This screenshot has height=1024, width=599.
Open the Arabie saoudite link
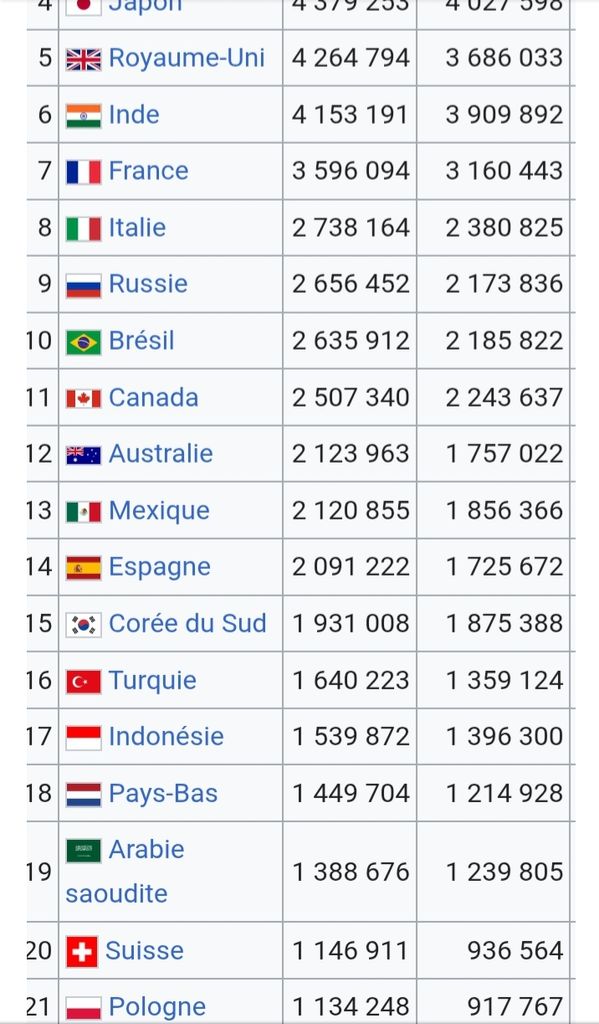coord(125,871)
